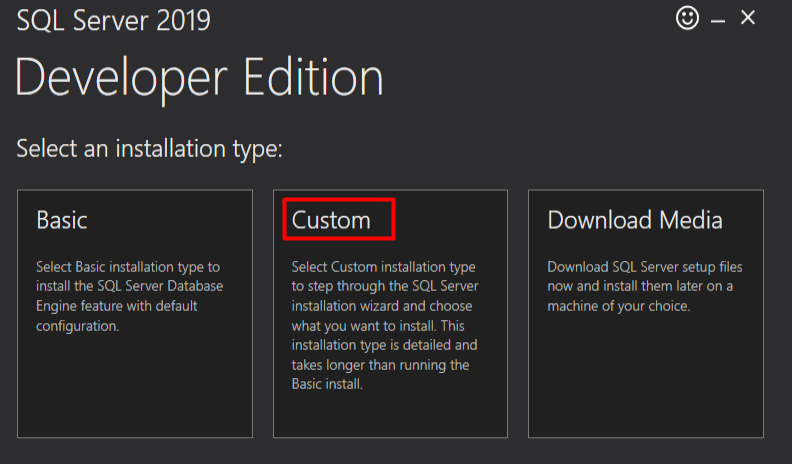Viewport: 792px width, 464px height.
Task: Minimize the SQL Server installer window
Action: [718, 21]
